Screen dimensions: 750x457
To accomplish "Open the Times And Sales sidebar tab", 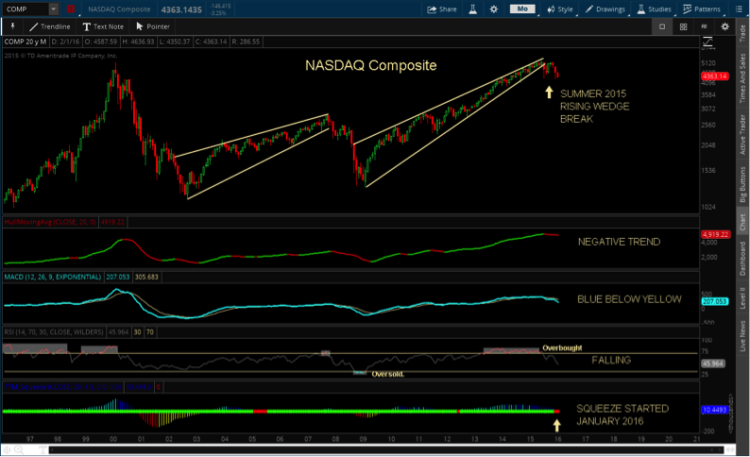I will (x=742, y=78).
